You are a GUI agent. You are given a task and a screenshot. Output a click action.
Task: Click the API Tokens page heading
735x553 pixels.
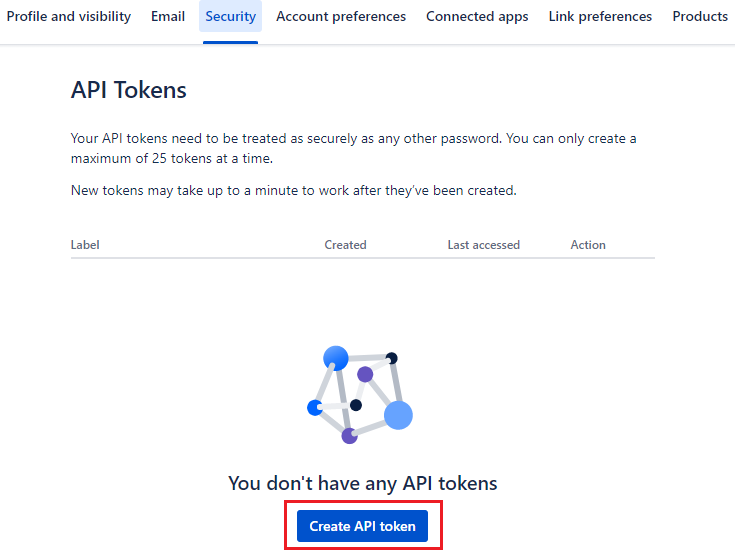(129, 90)
